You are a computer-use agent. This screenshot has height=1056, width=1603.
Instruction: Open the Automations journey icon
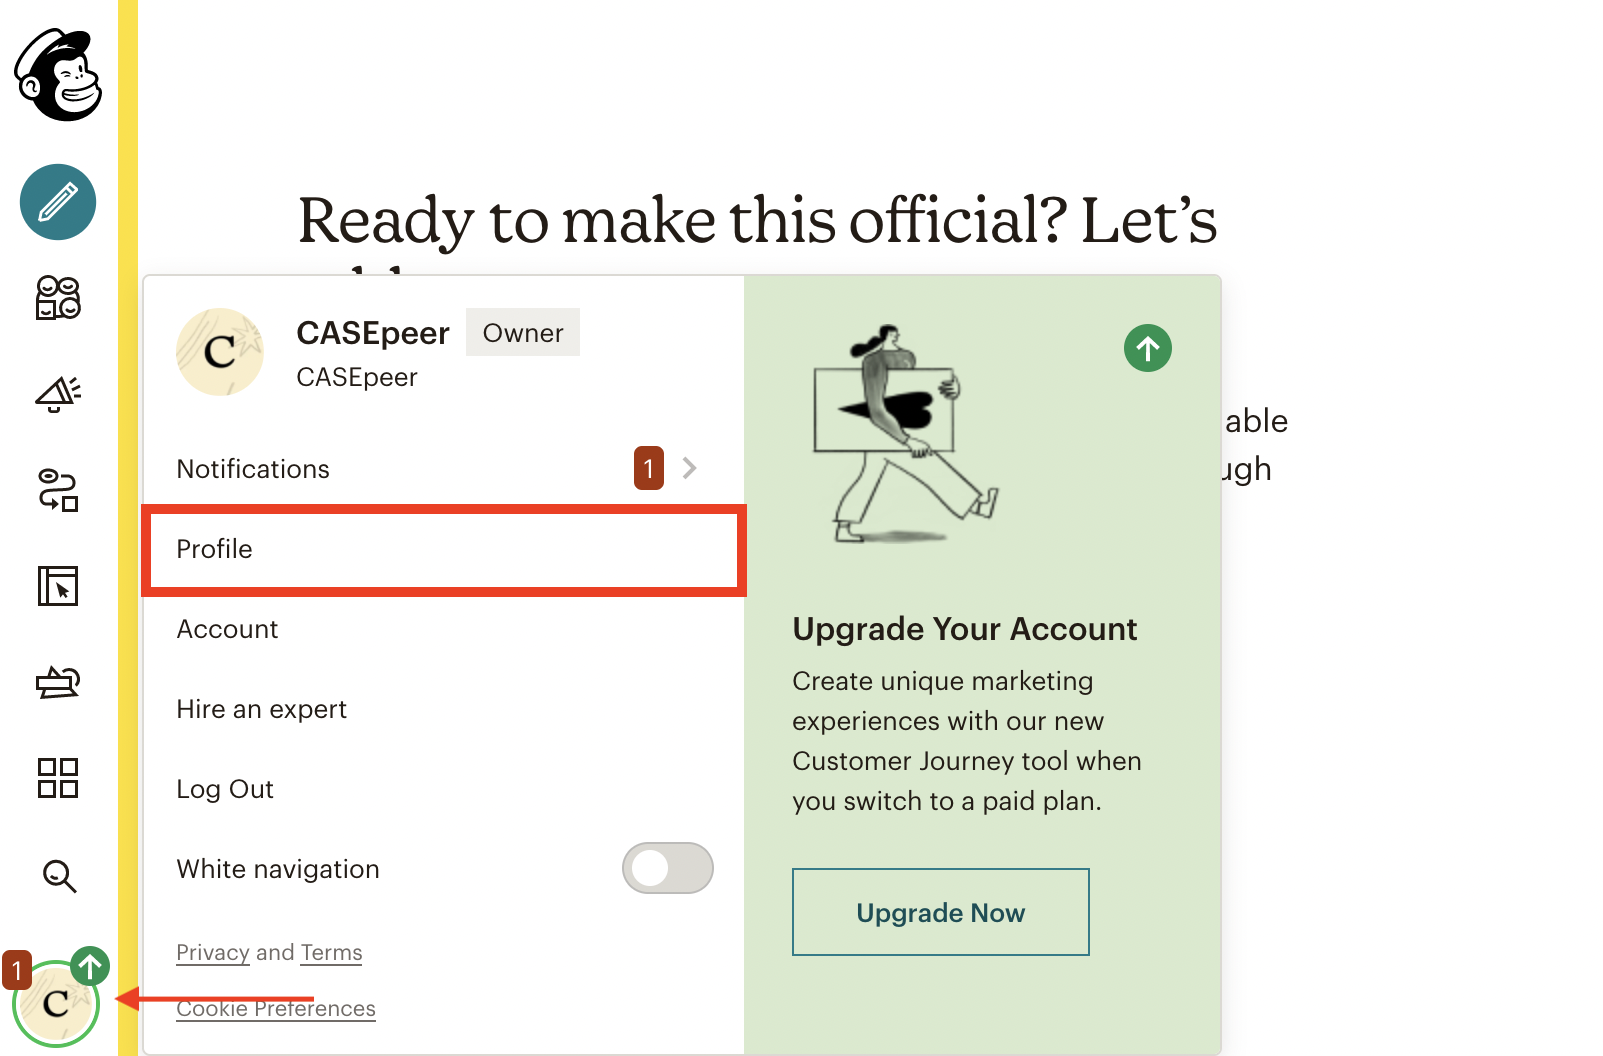58,490
